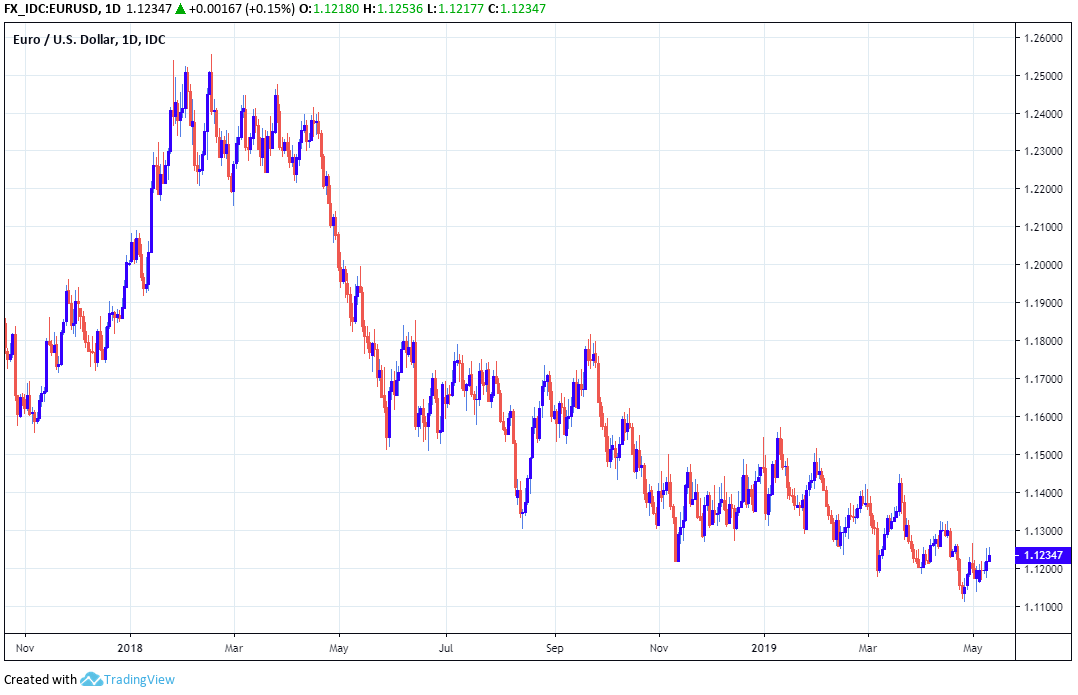
Task: Click the green up-arrow change indicator
Action: 179,10
